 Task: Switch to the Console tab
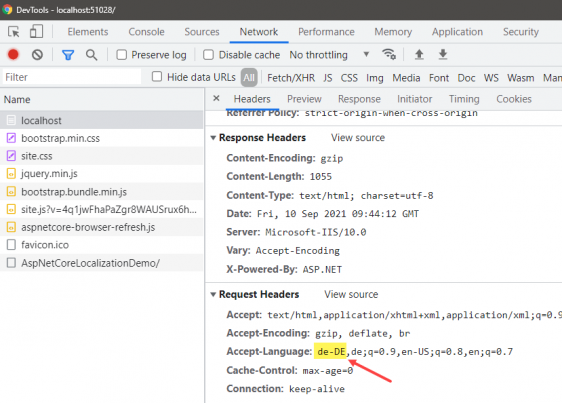pyautogui.click(x=146, y=32)
